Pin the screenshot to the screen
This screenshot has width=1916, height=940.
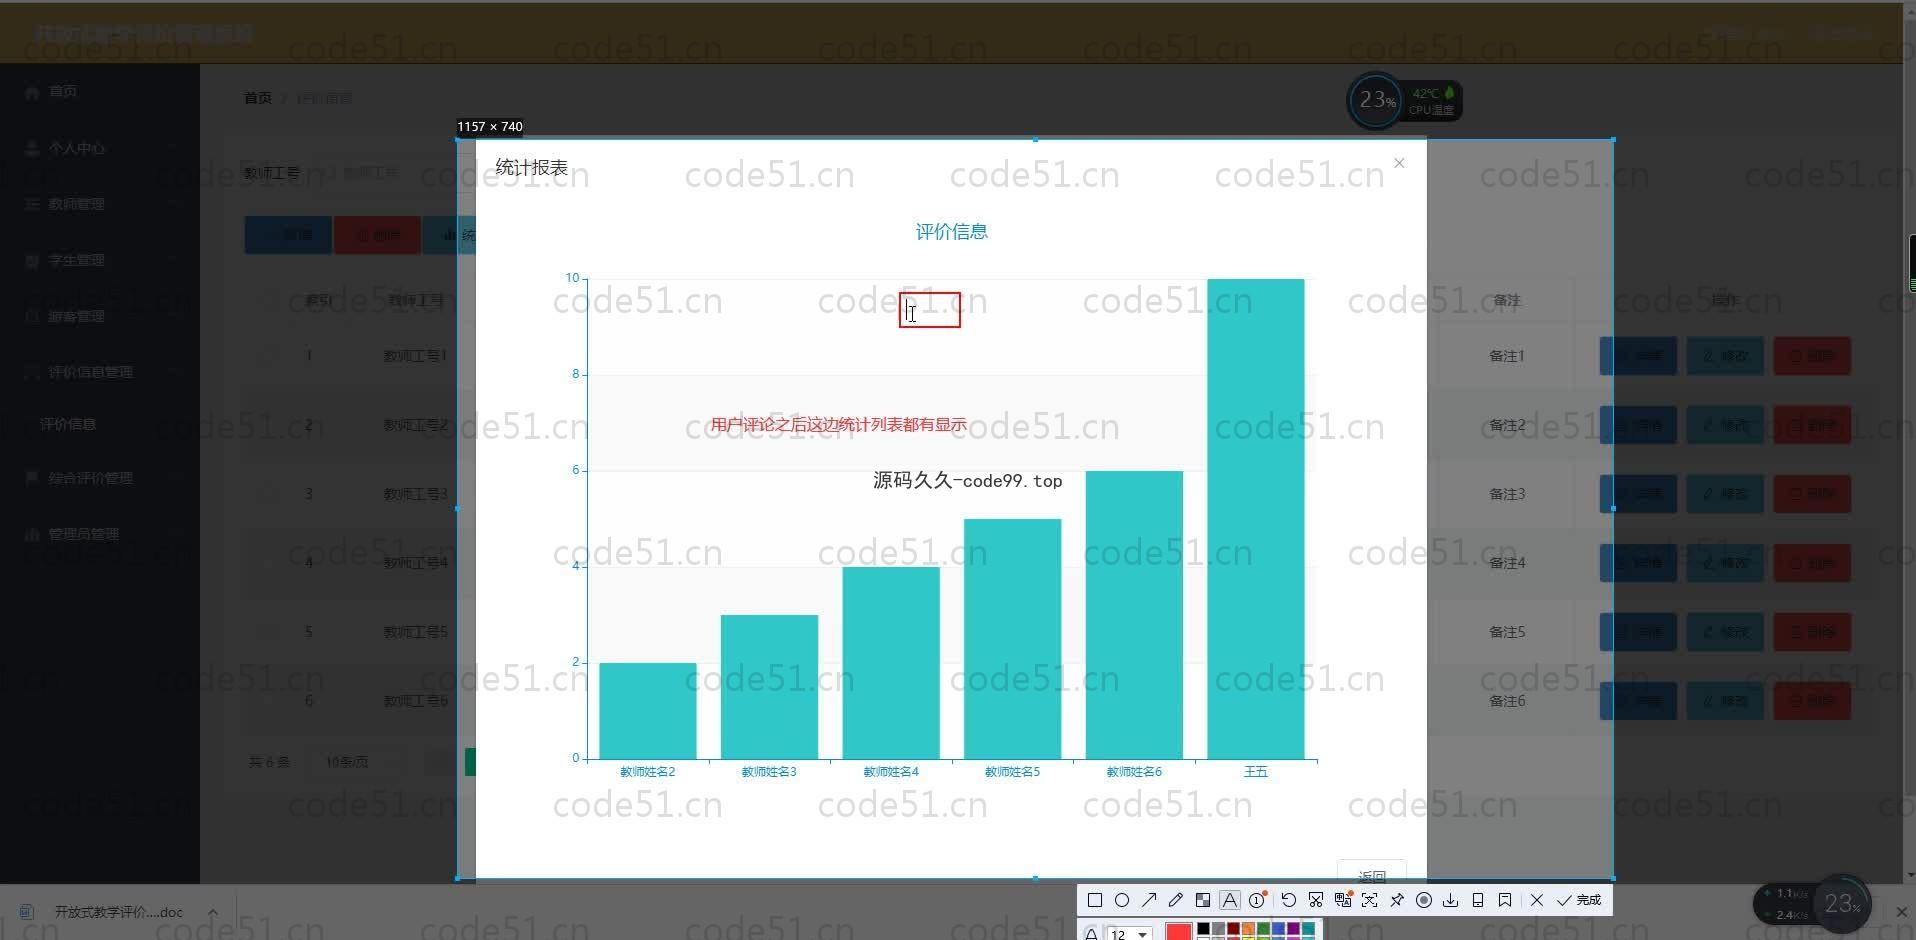pos(1397,900)
